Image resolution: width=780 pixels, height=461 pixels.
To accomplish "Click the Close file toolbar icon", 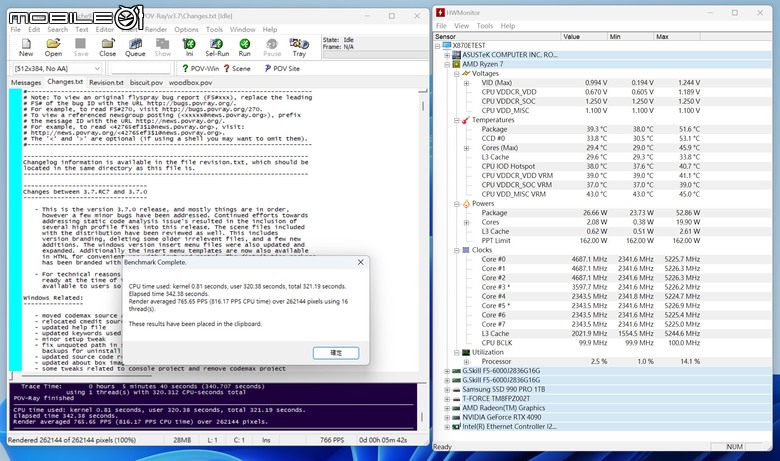I will click(107, 48).
